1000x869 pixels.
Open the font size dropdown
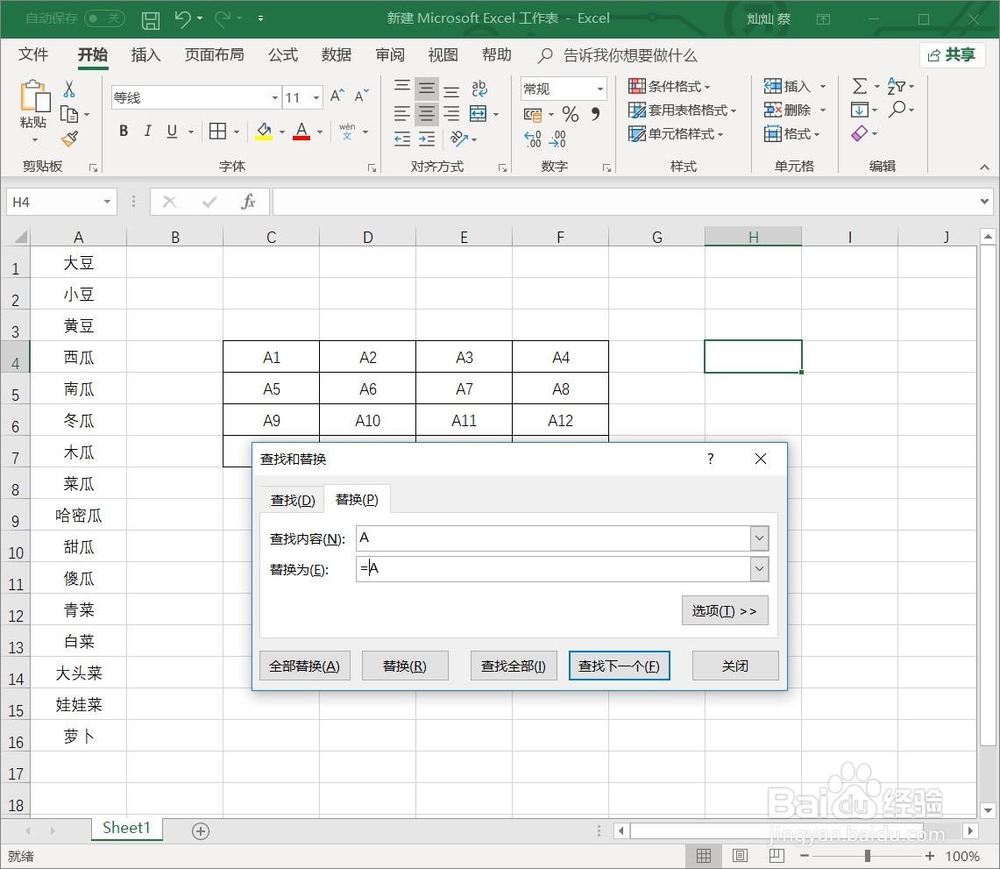tap(316, 98)
